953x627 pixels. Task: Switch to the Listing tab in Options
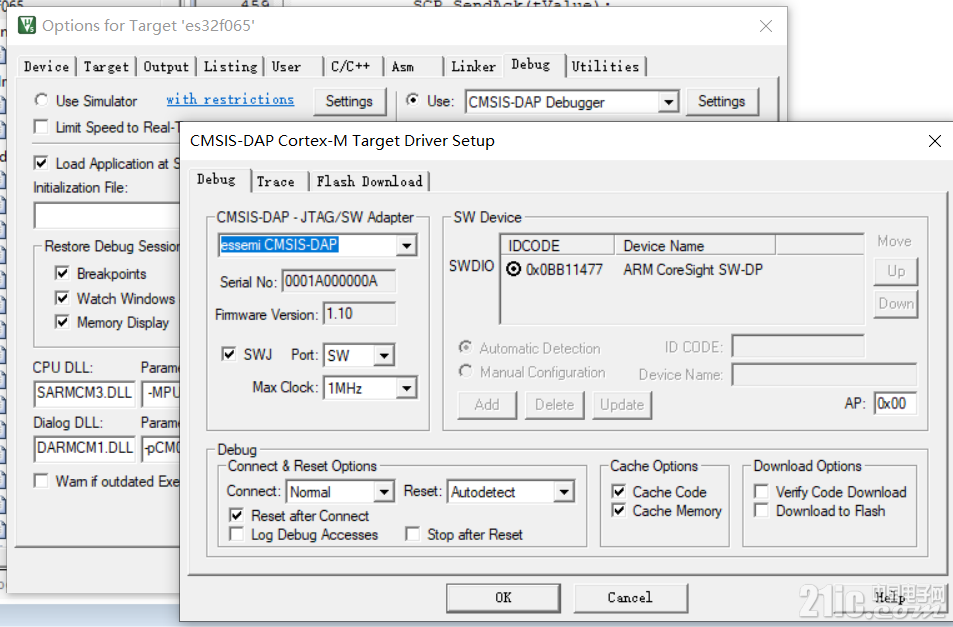[x=230, y=67]
